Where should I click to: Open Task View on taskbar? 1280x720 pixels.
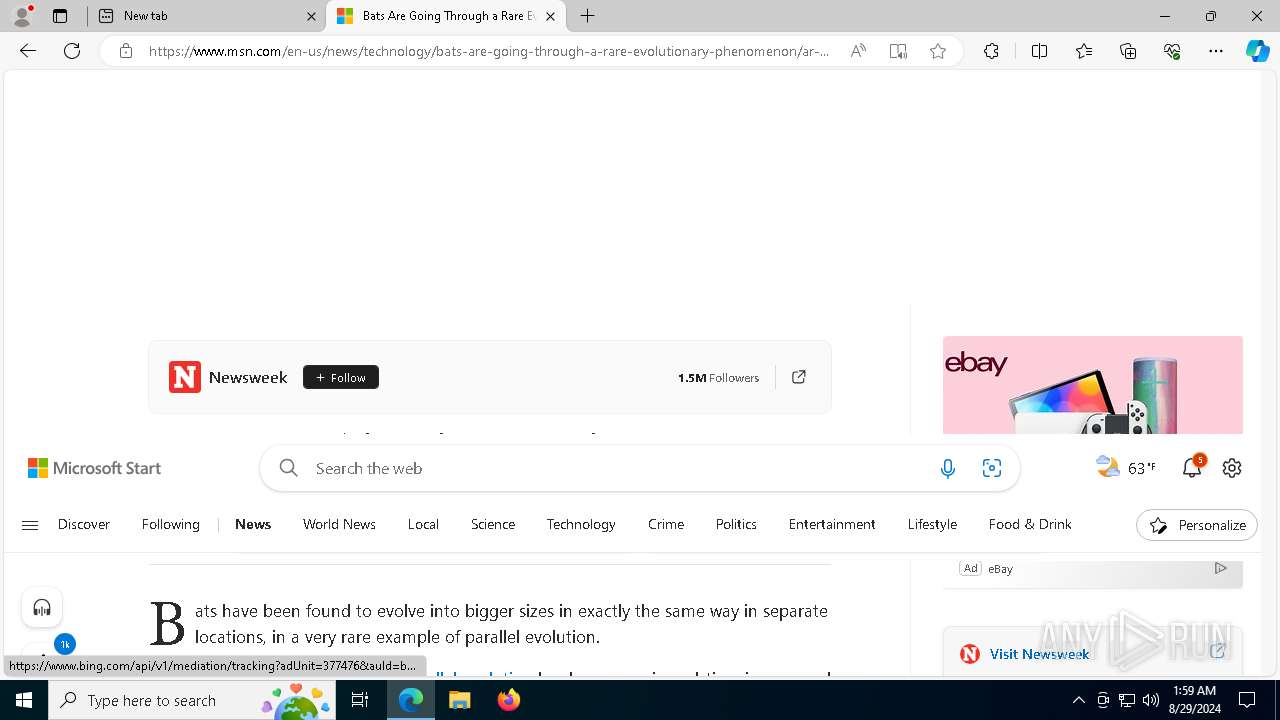click(361, 700)
